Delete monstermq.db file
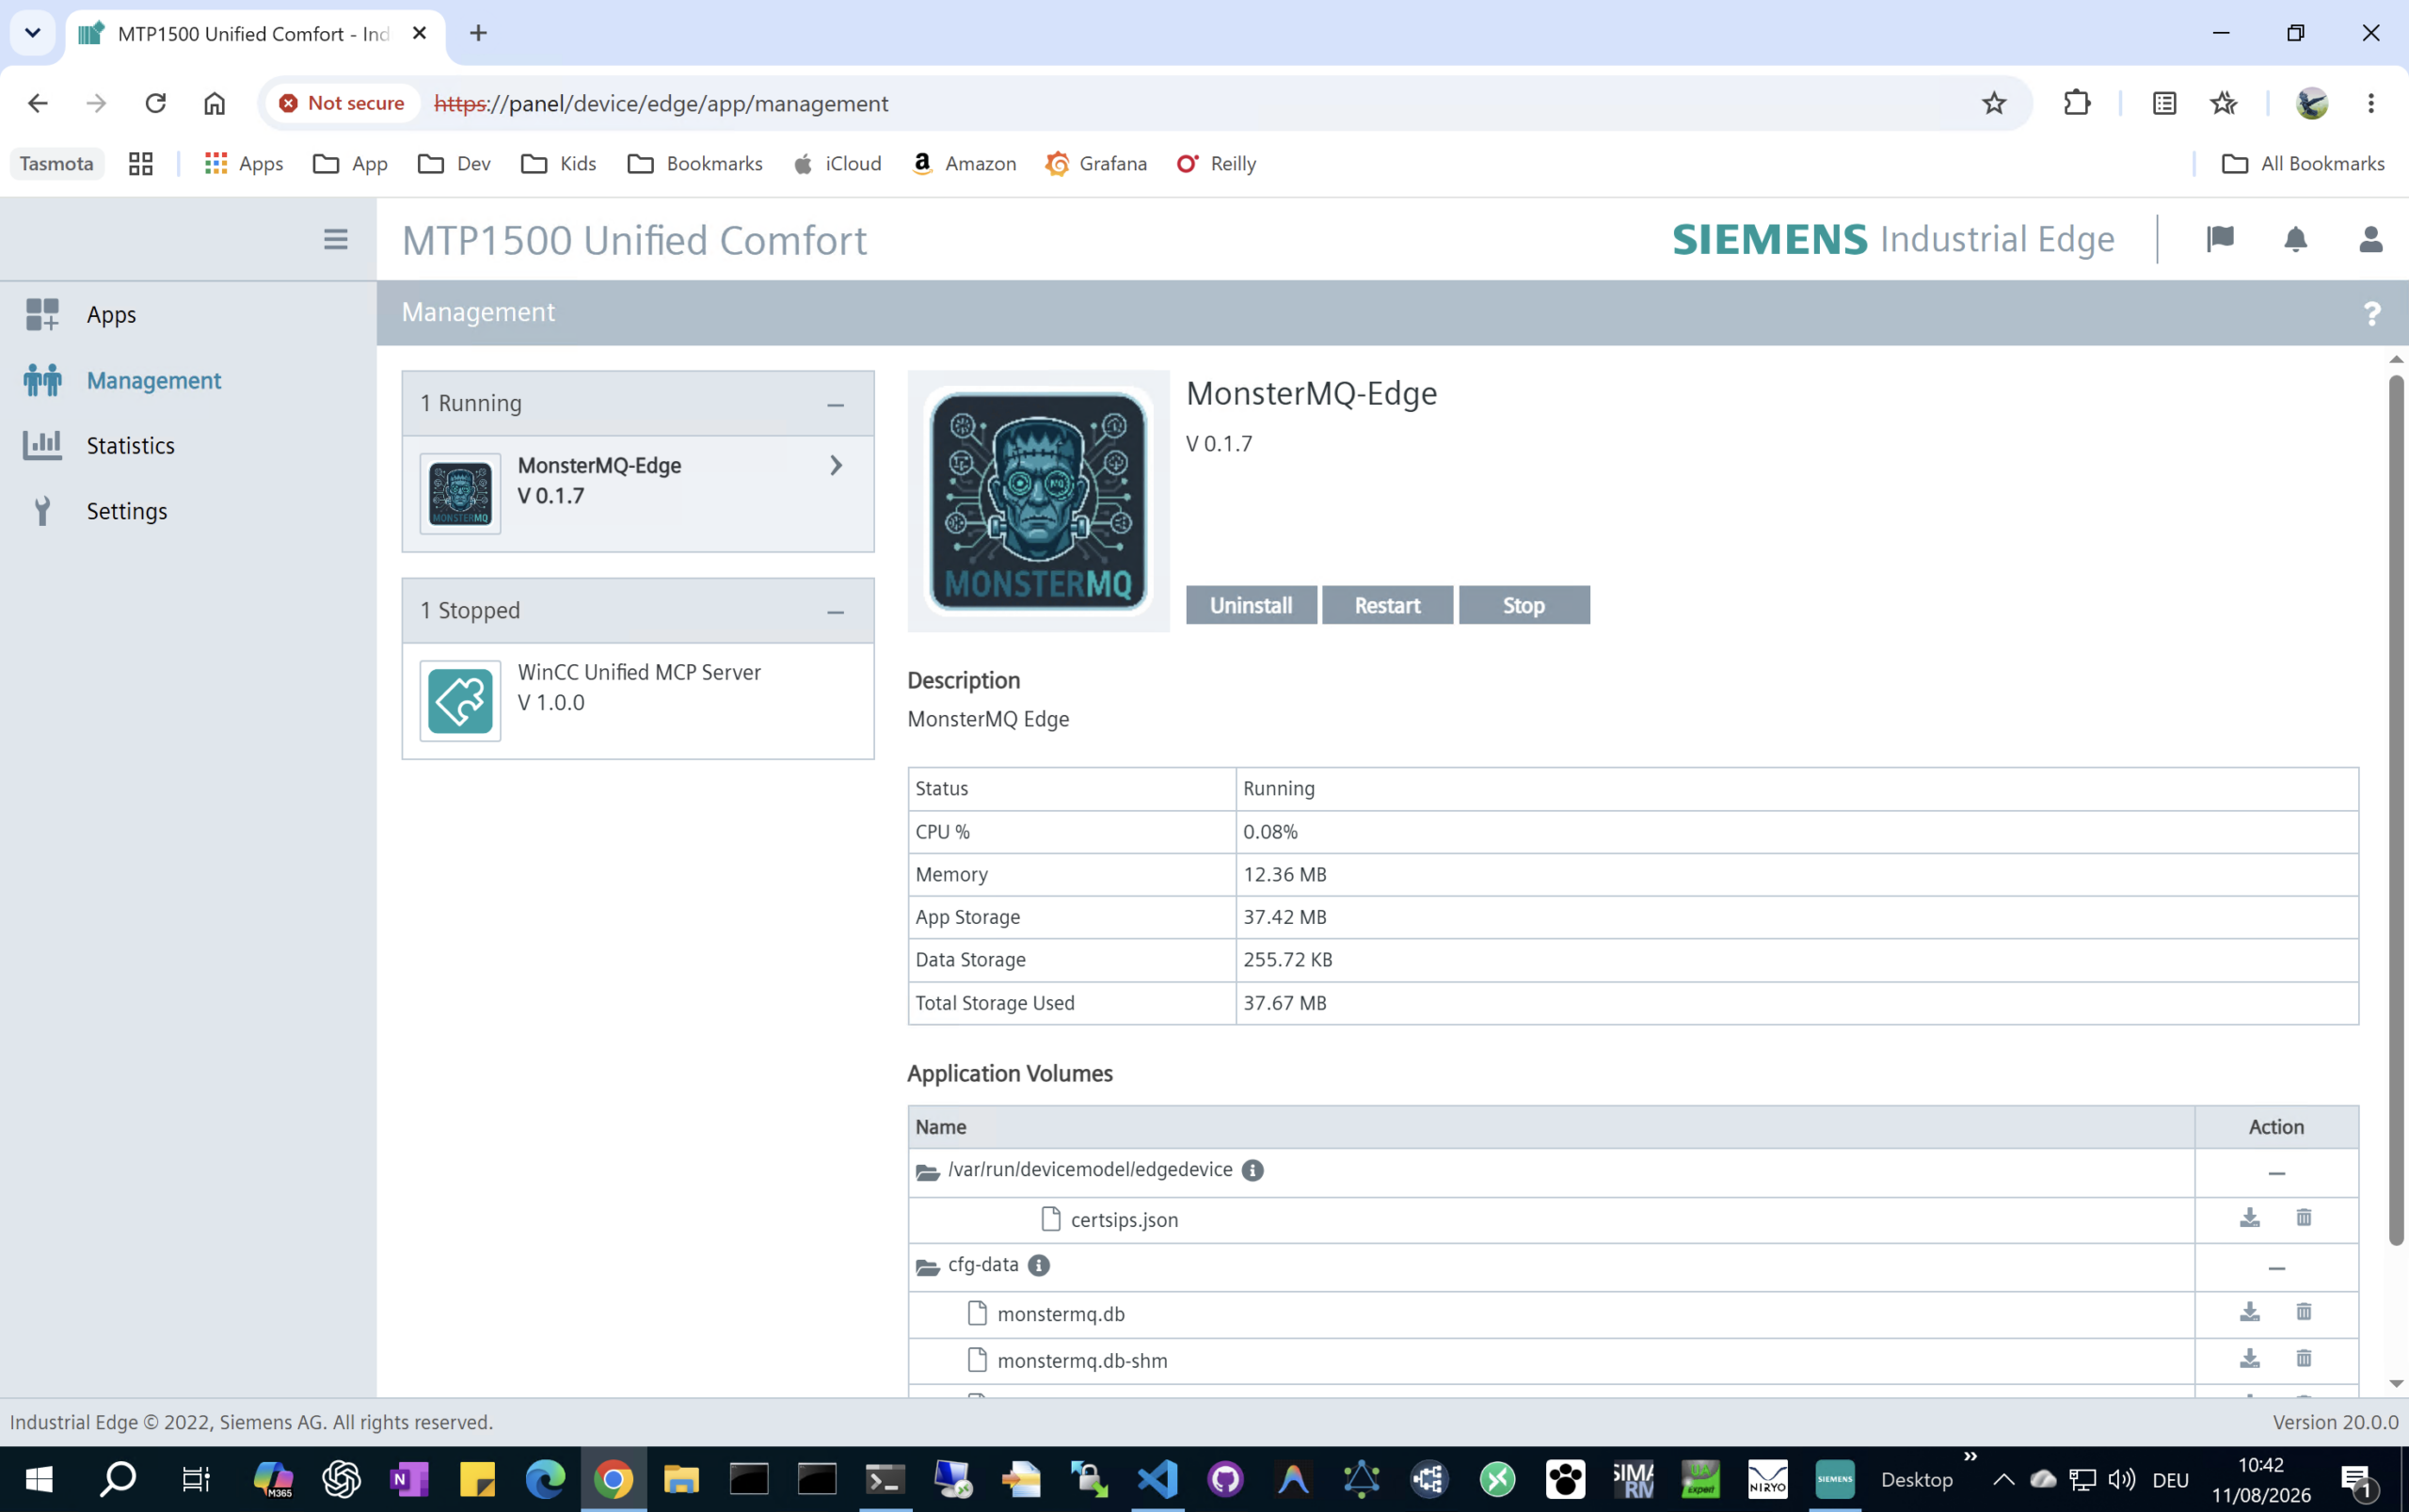 pos(2304,1311)
